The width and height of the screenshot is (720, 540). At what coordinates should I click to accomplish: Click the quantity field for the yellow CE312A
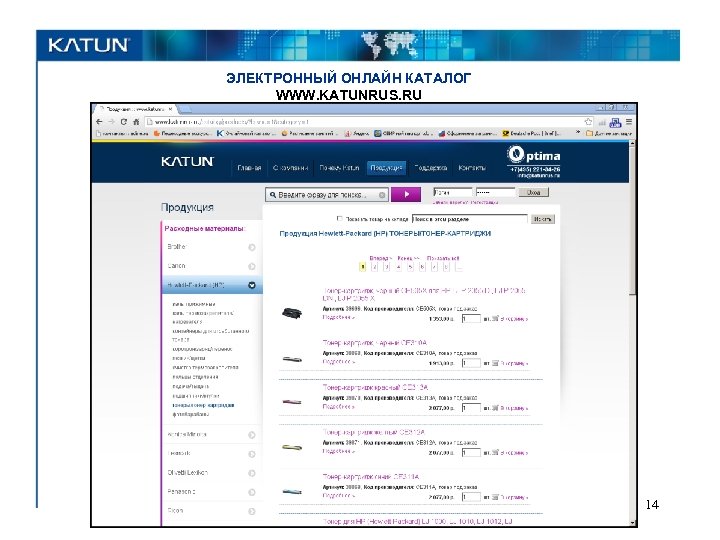(471, 452)
